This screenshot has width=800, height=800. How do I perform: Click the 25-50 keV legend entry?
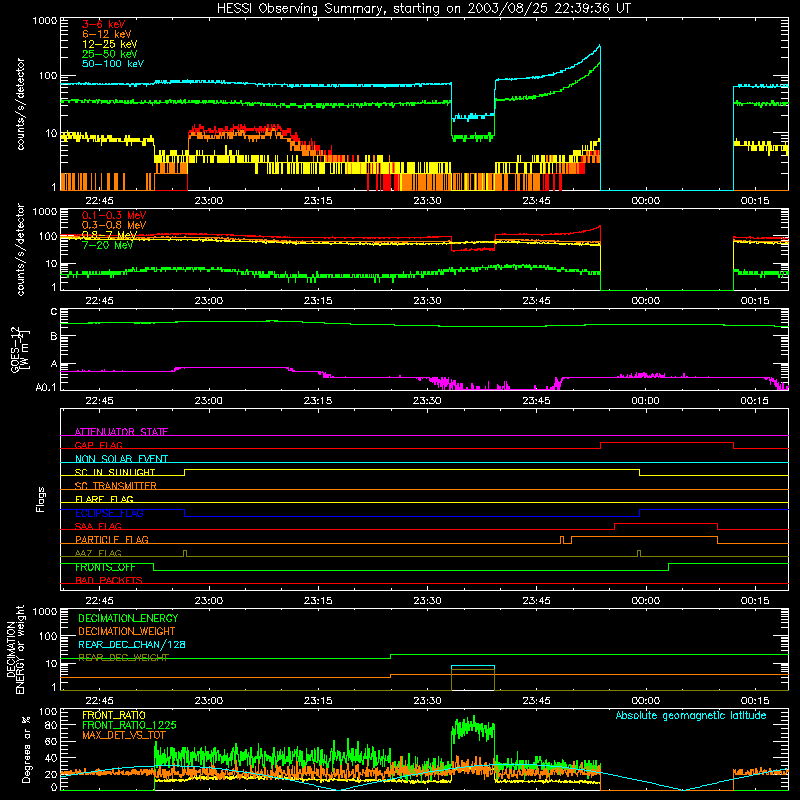coord(110,54)
